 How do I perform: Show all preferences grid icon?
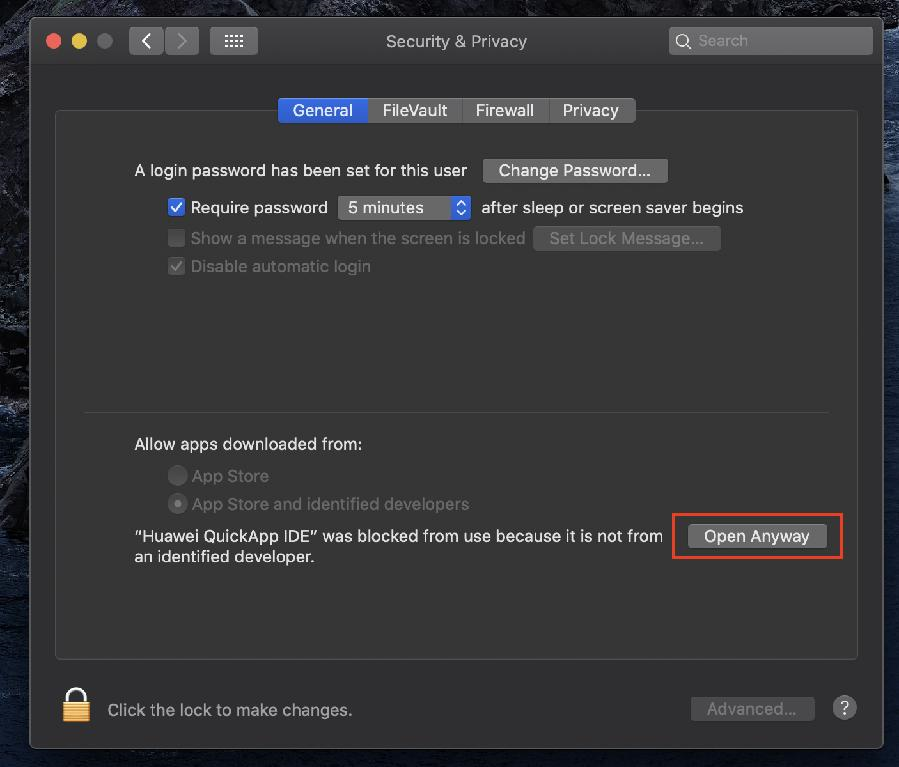coord(233,41)
